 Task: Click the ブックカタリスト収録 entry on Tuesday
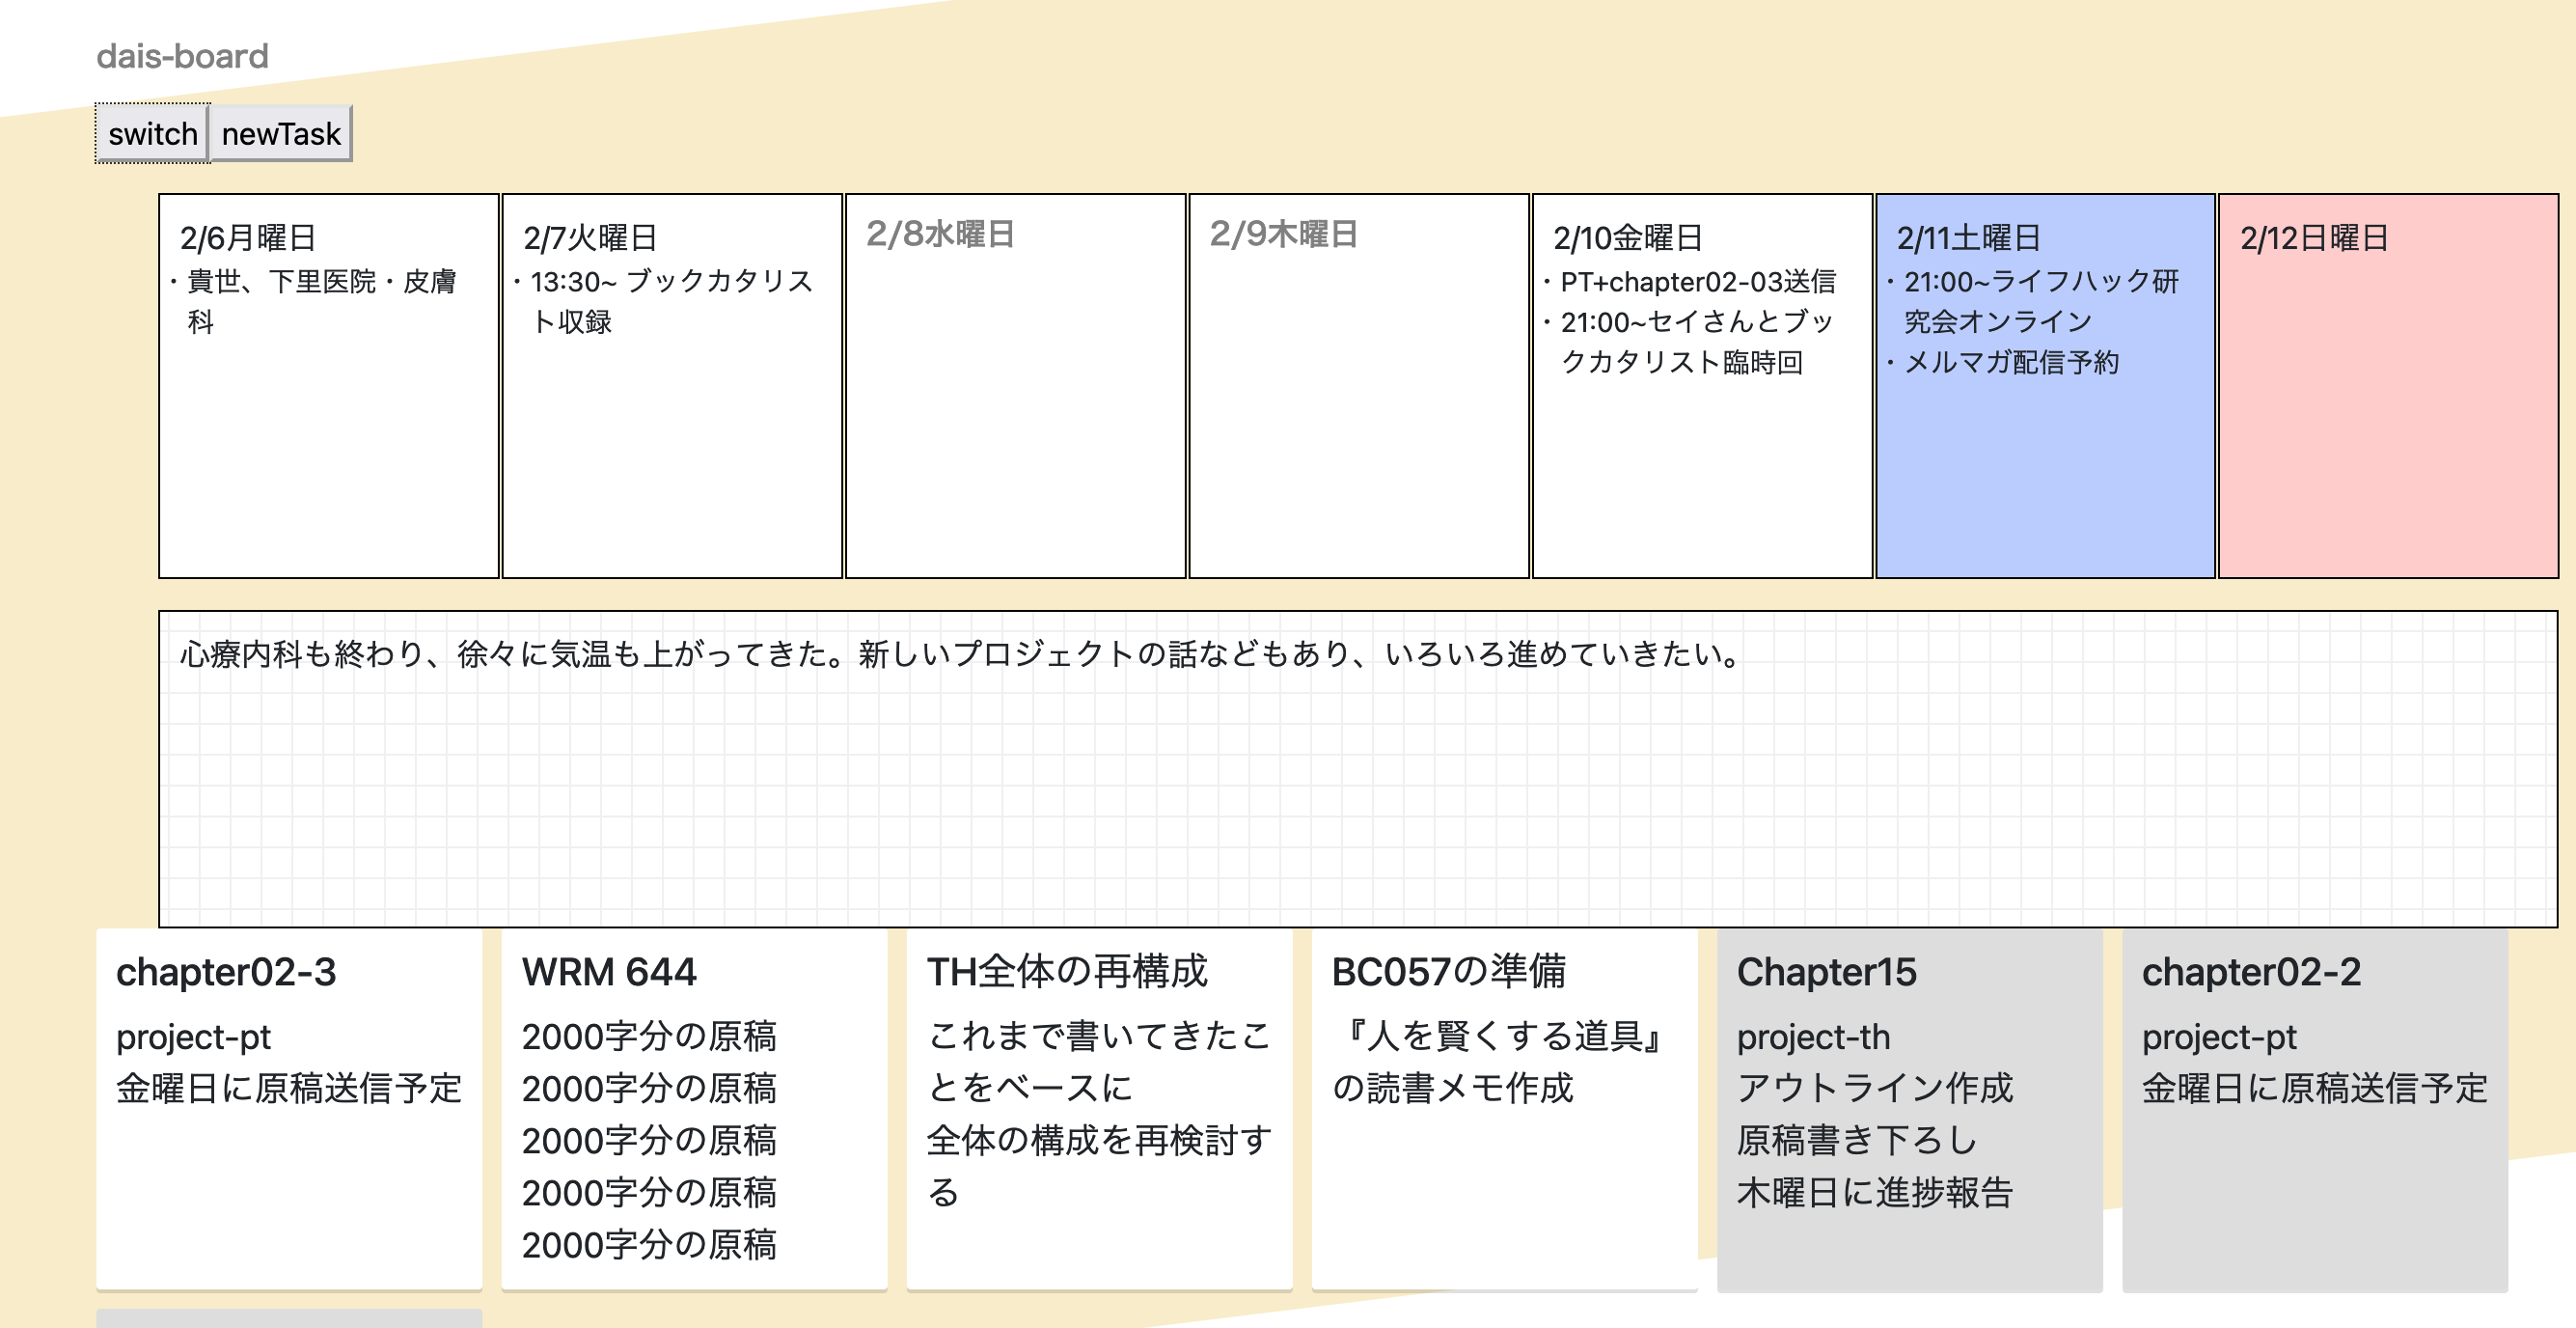[x=668, y=303]
